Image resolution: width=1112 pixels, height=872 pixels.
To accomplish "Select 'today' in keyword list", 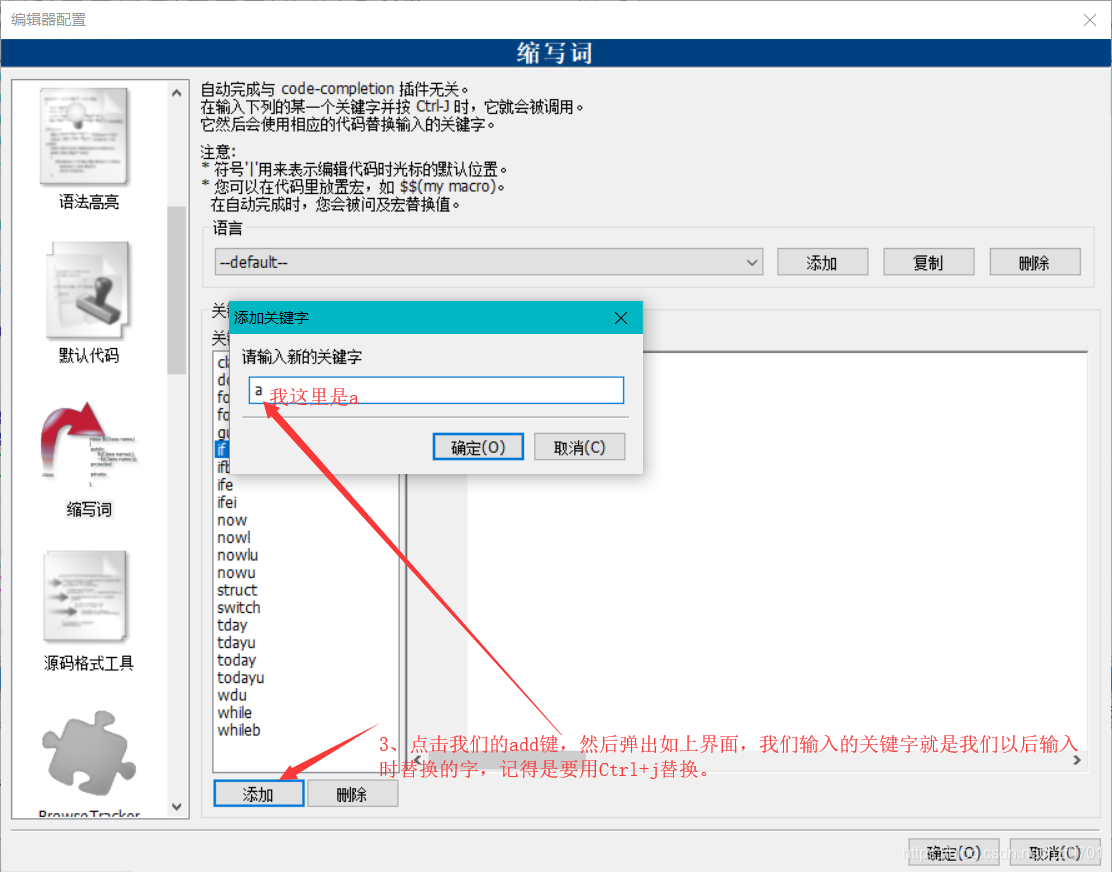I will point(236,660).
